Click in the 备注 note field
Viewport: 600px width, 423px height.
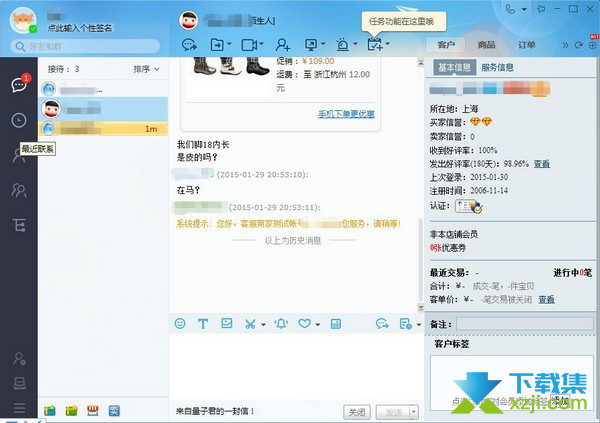525,324
